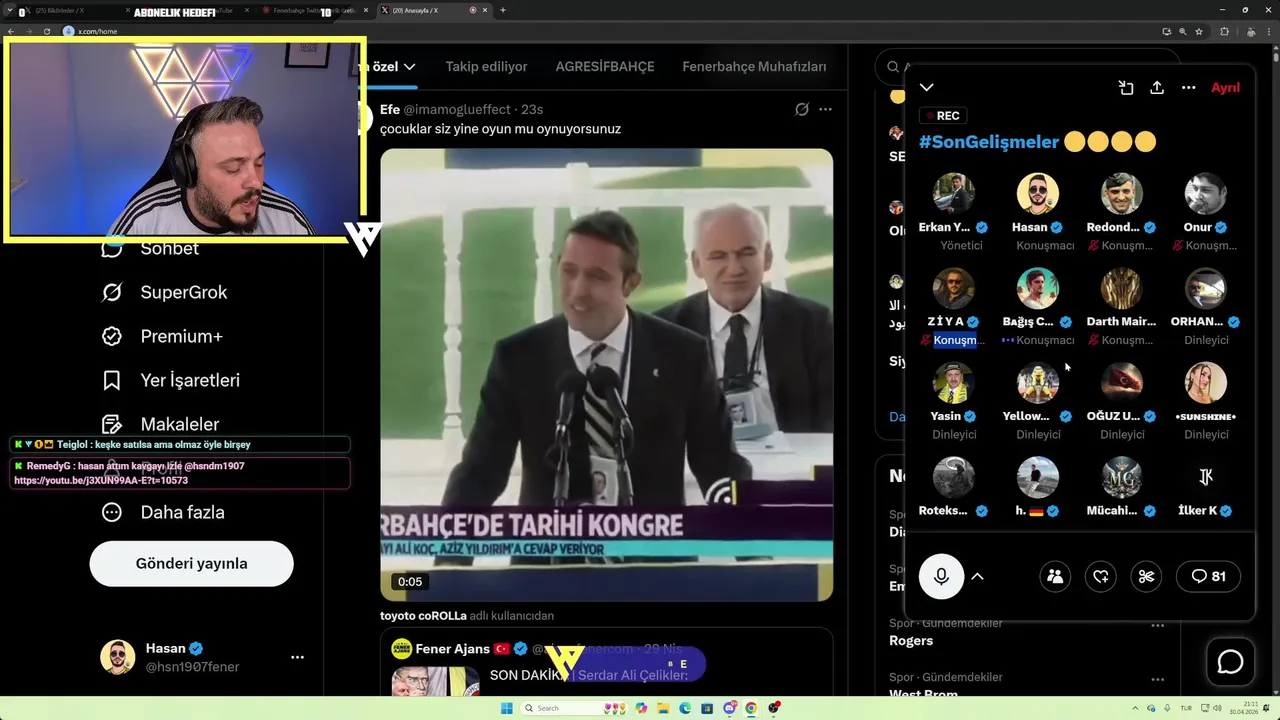The image size is (1280, 720).
Task: Select OĞUZ U... listener avatar
Action: point(1122,383)
